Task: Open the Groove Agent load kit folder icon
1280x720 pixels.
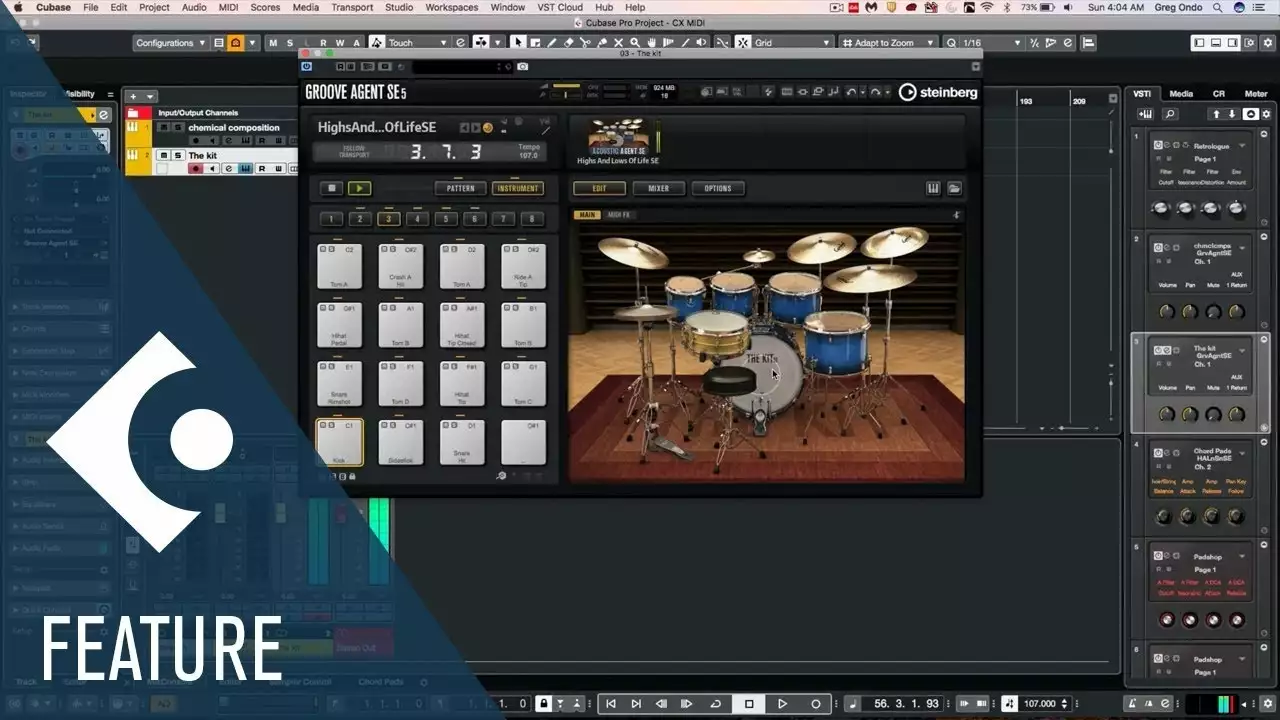Action: pyautogui.click(x=954, y=188)
